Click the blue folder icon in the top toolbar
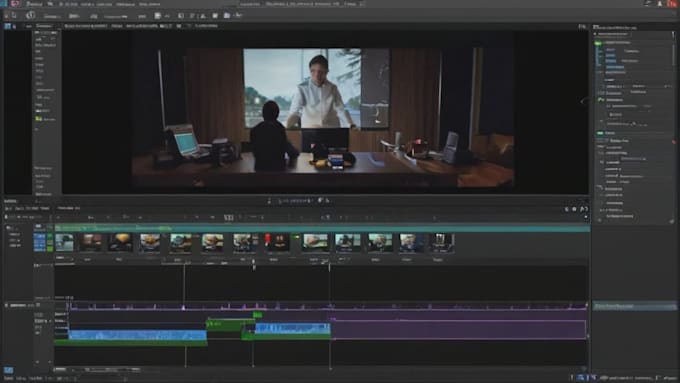The height and width of the screenshot is (383, 680). pos(227,16)
